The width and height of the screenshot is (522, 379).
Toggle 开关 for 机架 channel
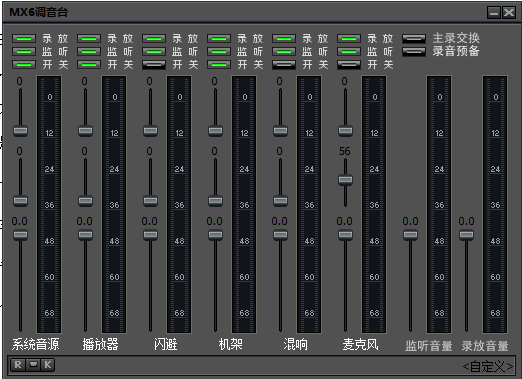point(219,64)
